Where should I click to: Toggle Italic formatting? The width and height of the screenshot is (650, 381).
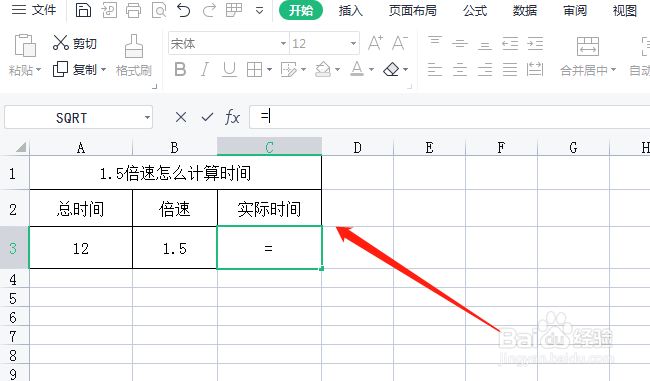pos(205,69)
